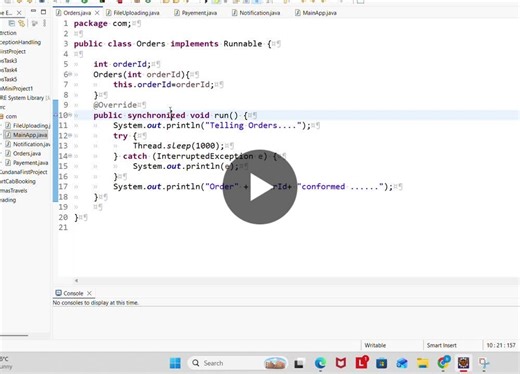Viewport: 520px width, 374px height.
Task: Open File Explorer from the taskbar
Action: pyautogui.click(x=422, y=363)
